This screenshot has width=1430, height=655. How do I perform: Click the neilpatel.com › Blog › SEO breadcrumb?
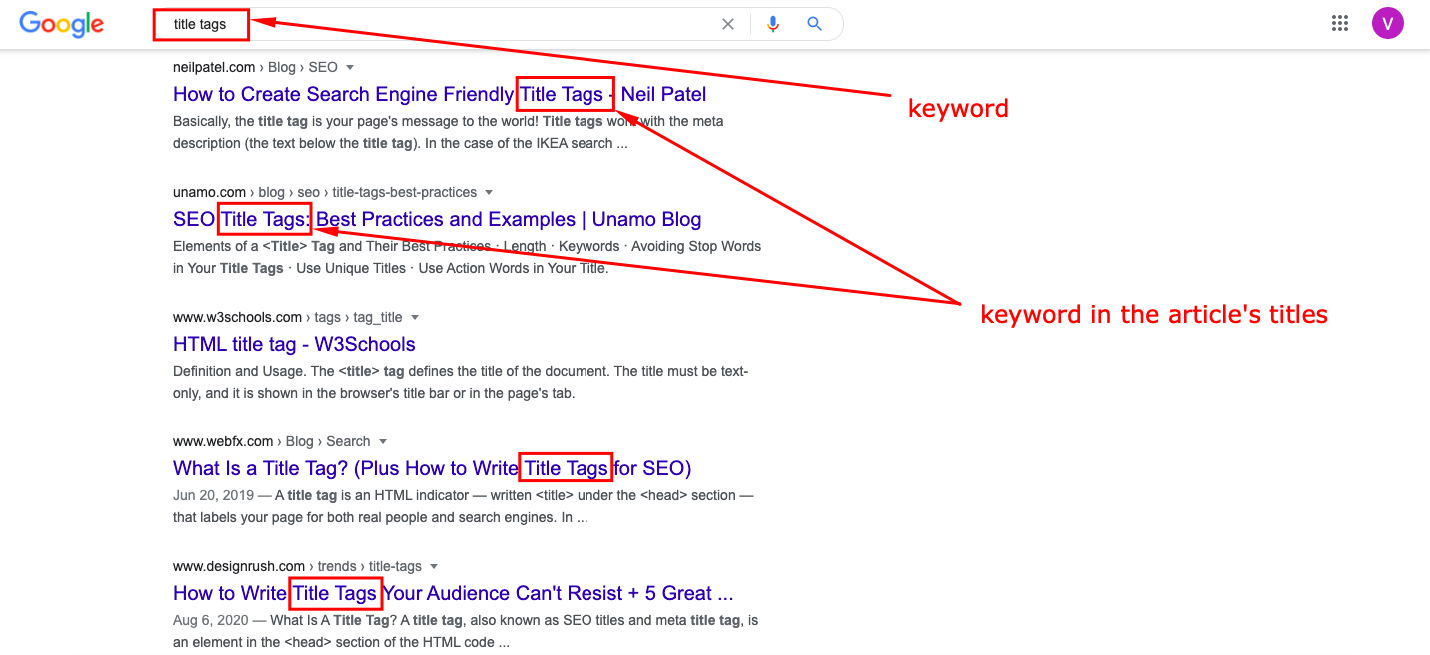[256, 67]
